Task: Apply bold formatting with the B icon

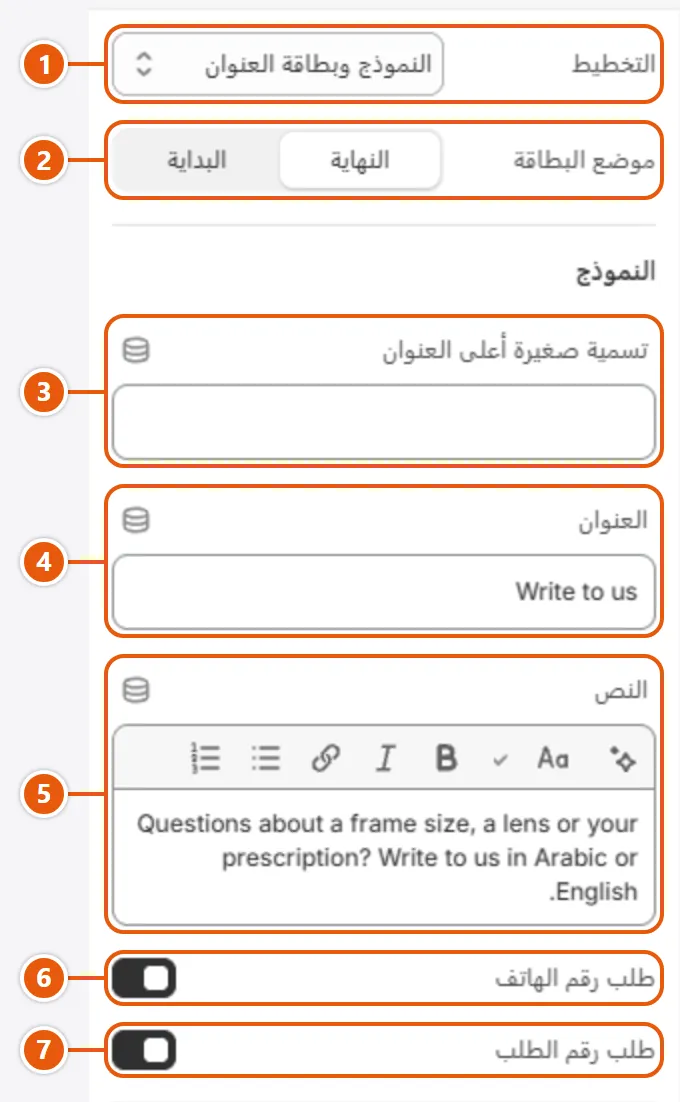Action: 446,758
